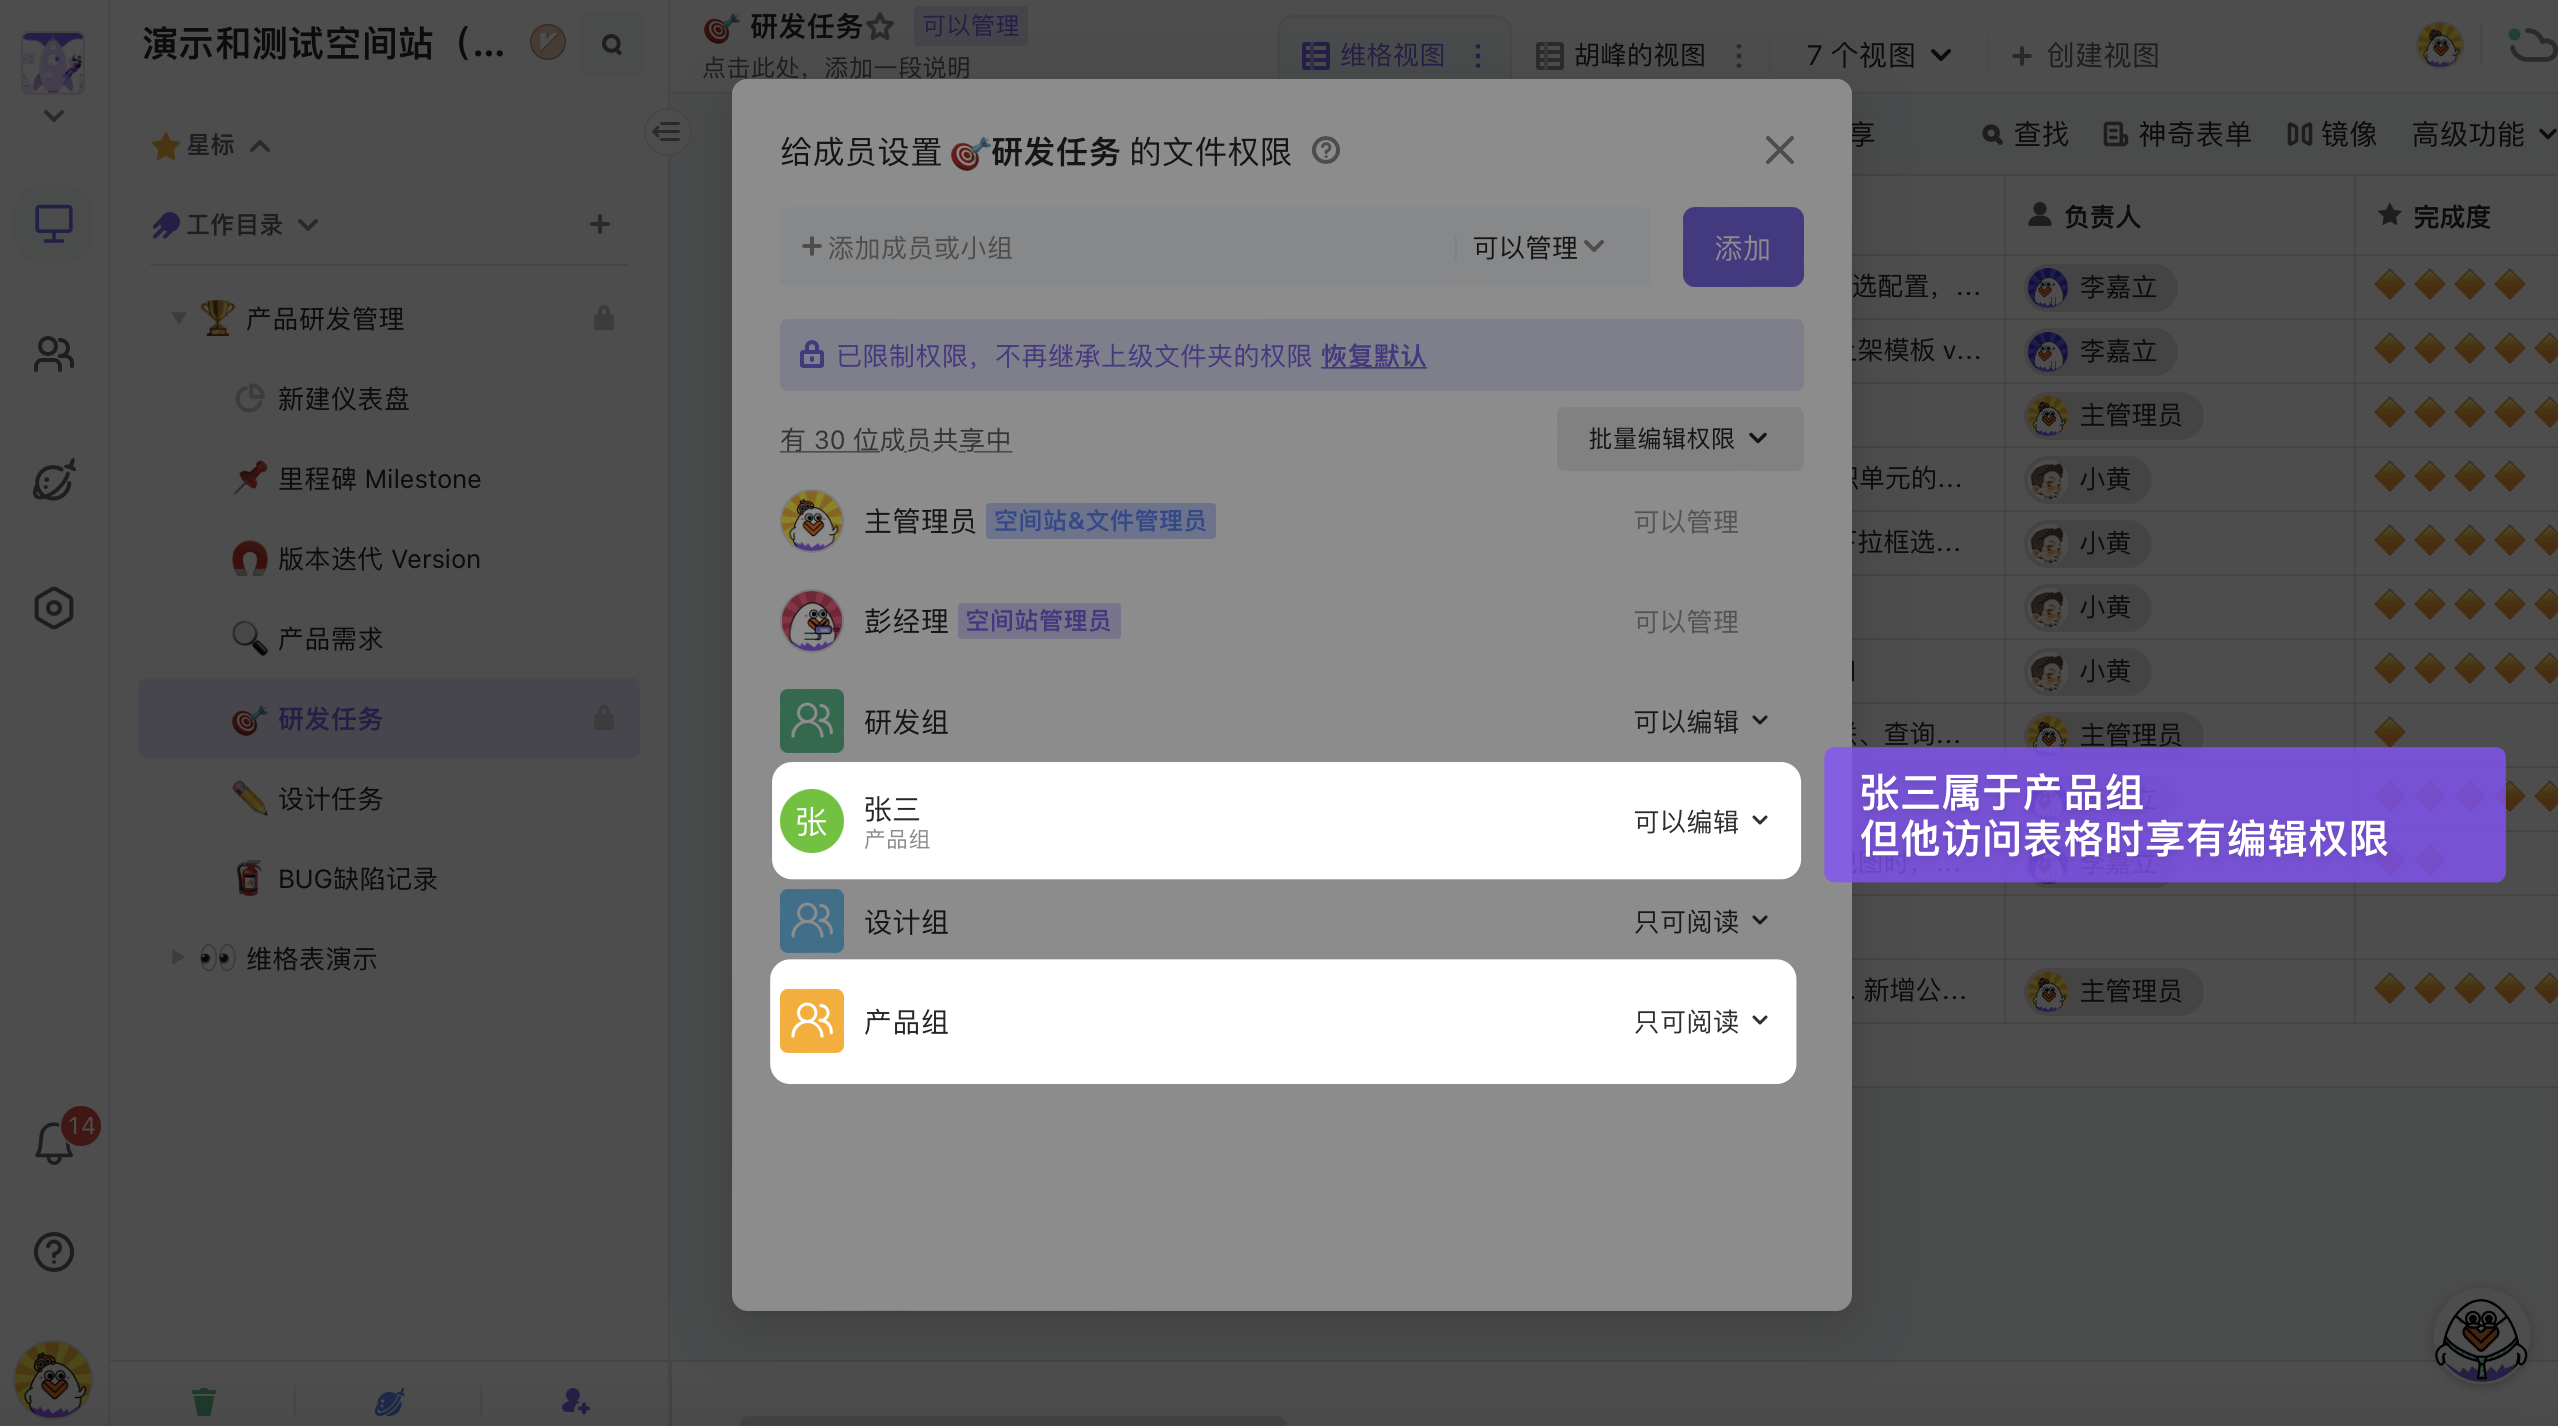Click the invite member icon at bottom
2558x1426 pixels.
pos(575,1401)
